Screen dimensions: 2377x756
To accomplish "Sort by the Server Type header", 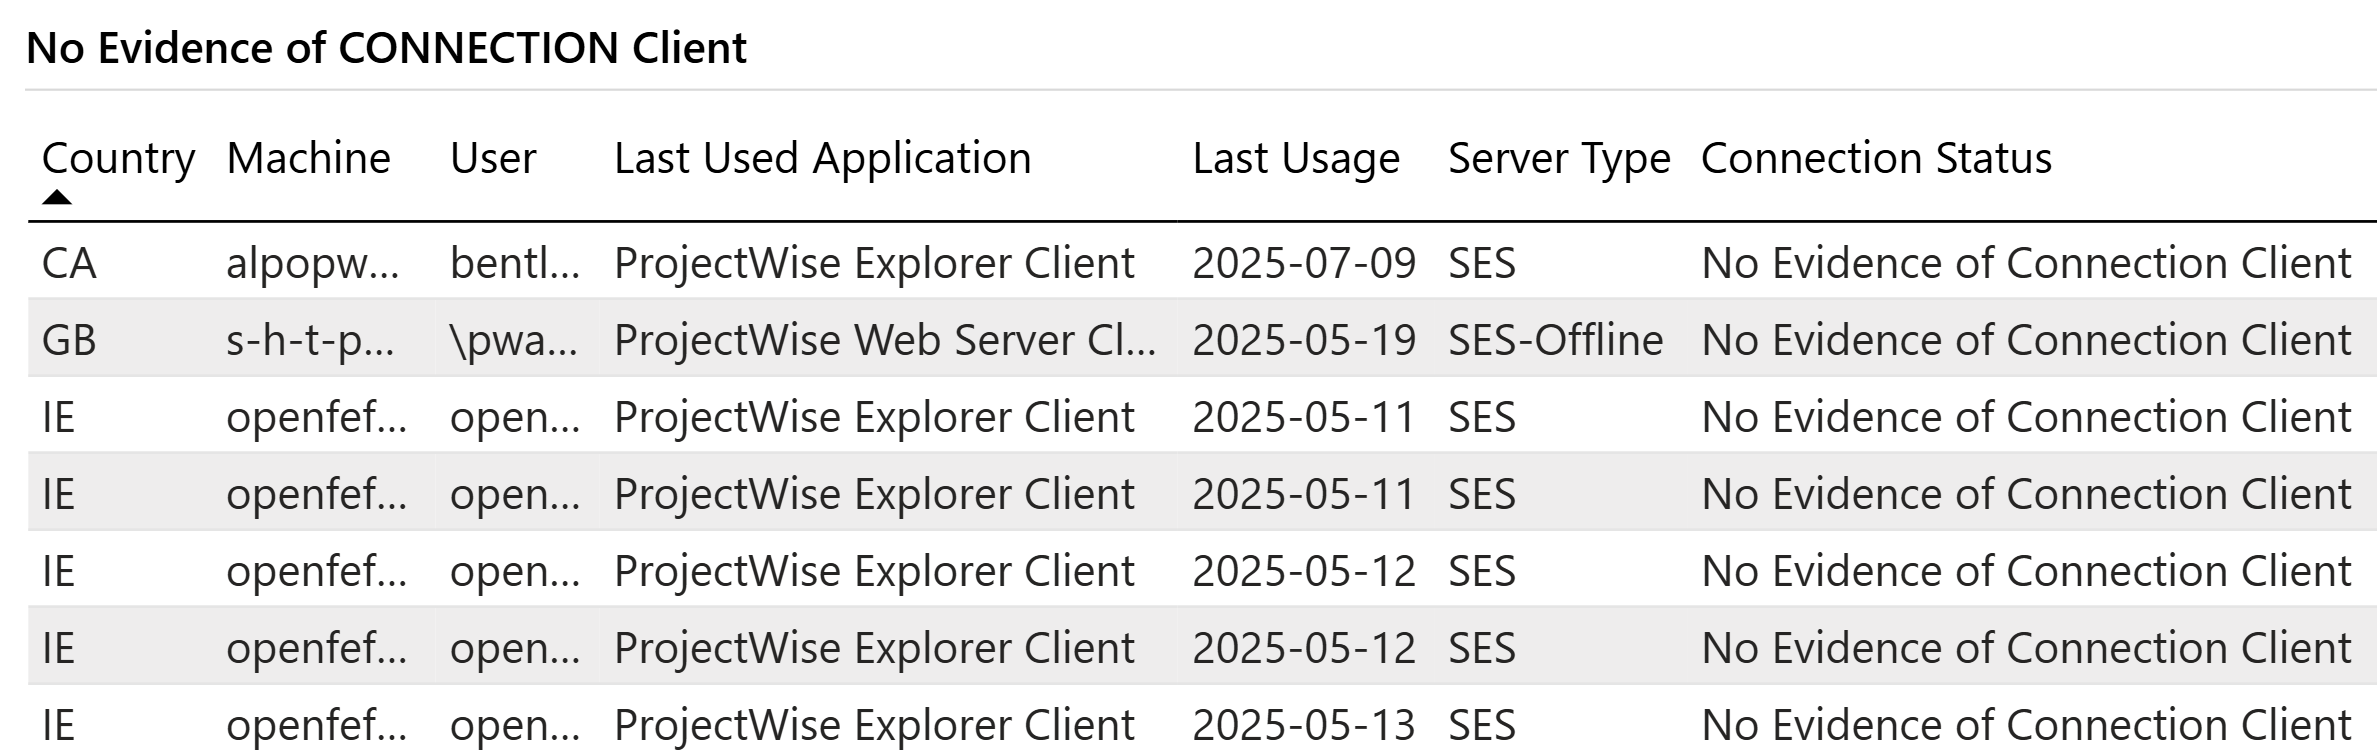I will click(1559, 159).
